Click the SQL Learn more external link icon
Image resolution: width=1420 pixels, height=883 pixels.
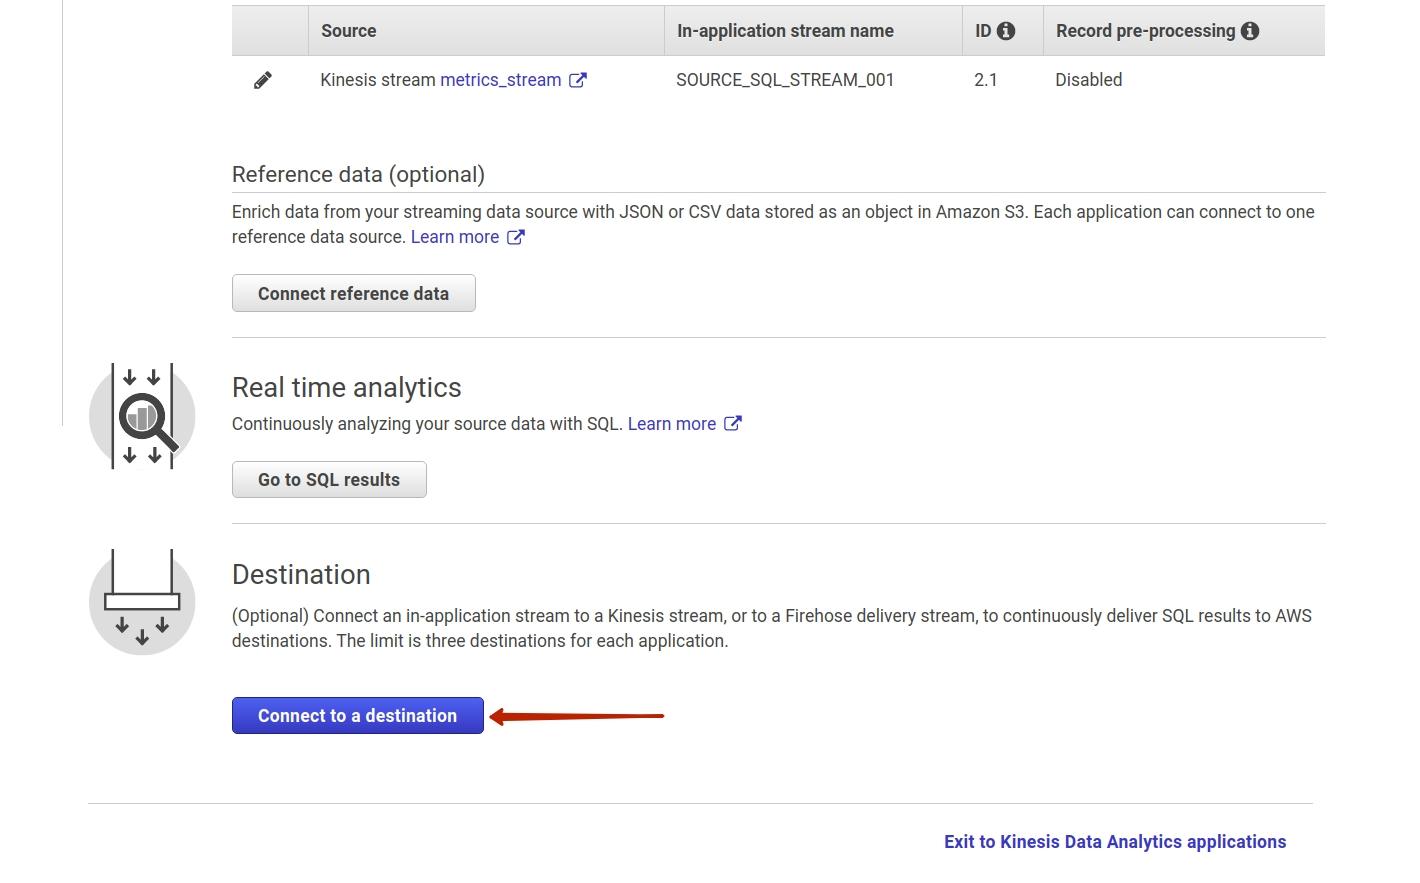click(733, 423)
